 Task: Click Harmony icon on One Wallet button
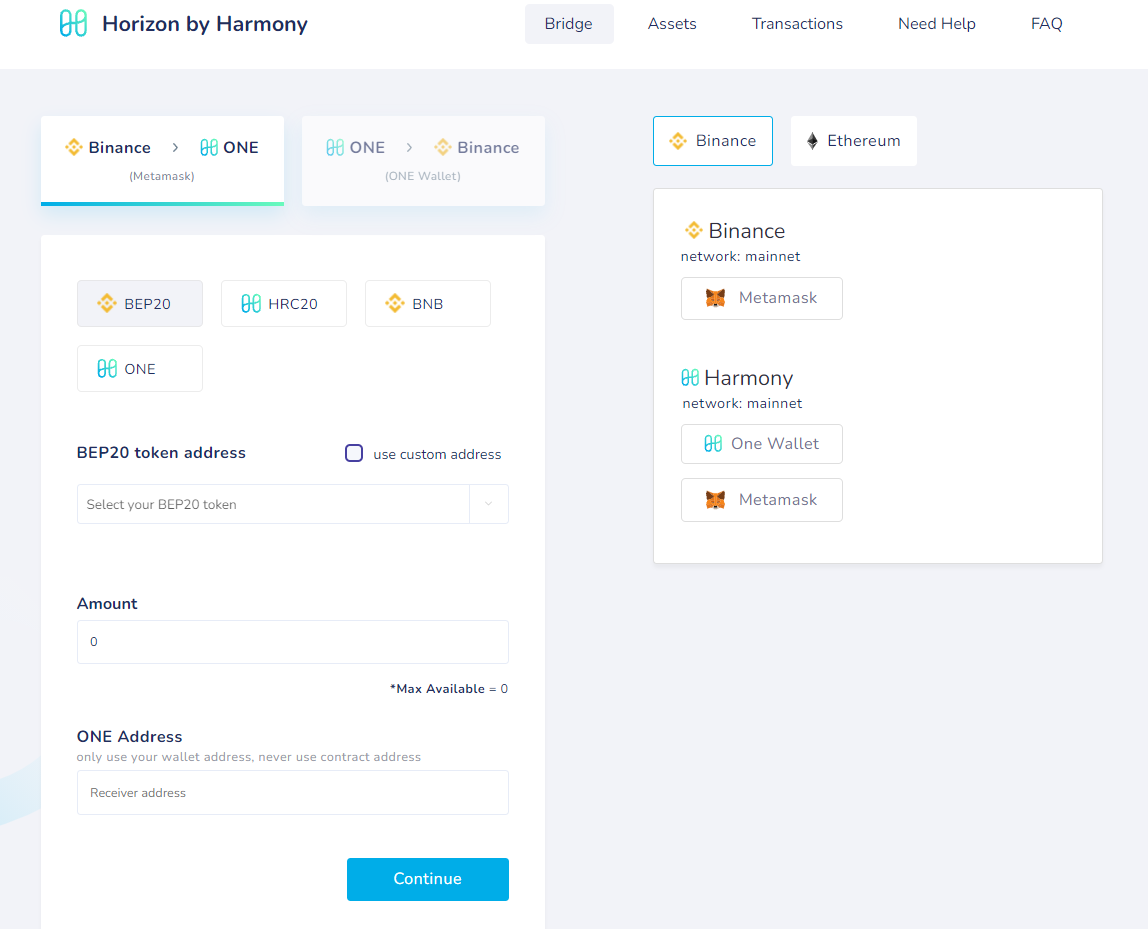click(x=713, y=444)
